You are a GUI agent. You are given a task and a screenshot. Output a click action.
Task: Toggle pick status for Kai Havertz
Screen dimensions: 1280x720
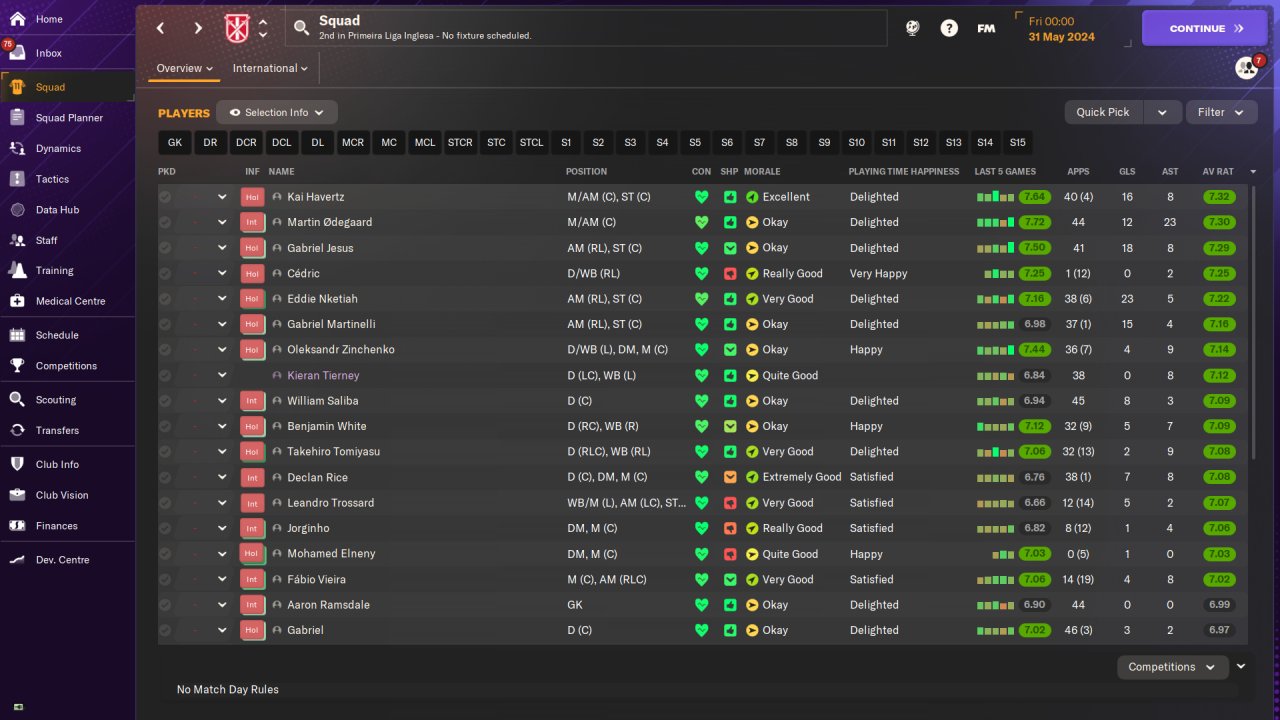point(165,197)
